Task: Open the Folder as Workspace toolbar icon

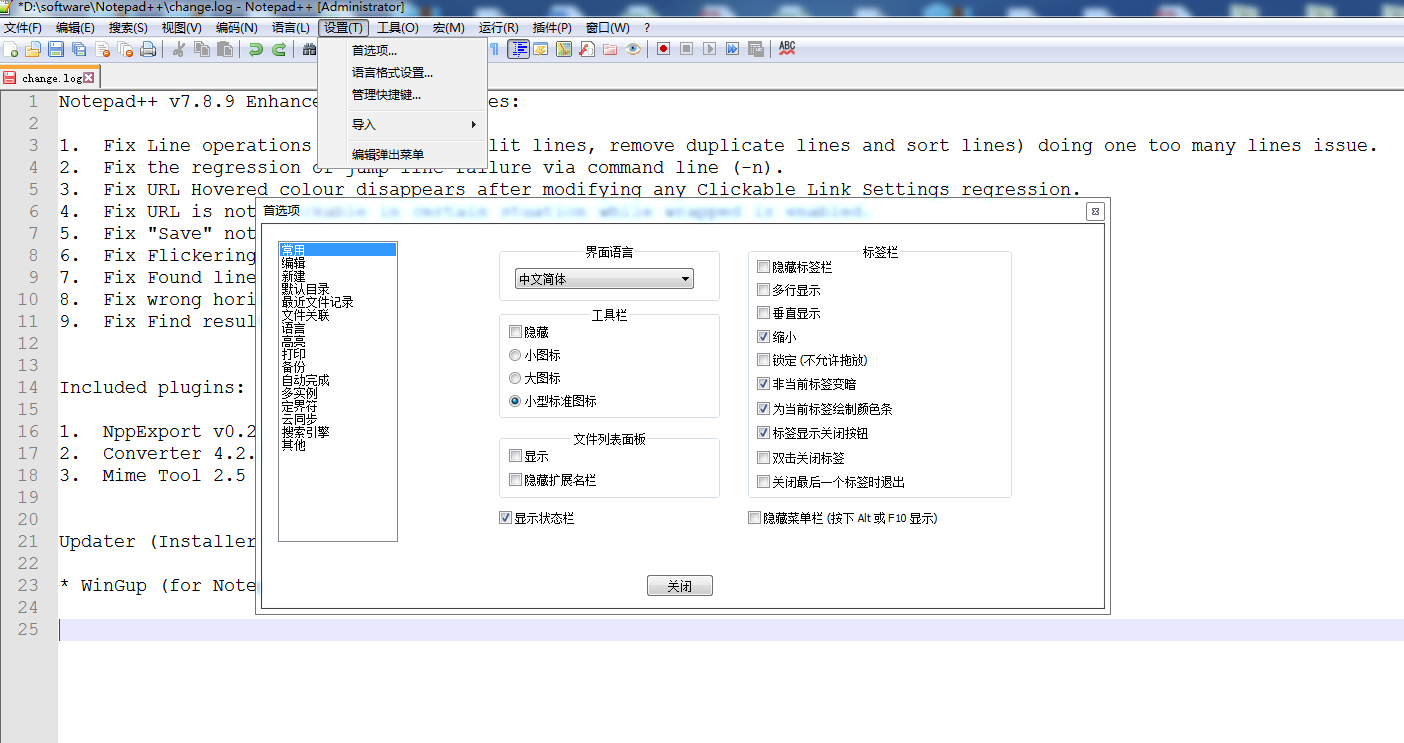Action: [x=610, y=49]
